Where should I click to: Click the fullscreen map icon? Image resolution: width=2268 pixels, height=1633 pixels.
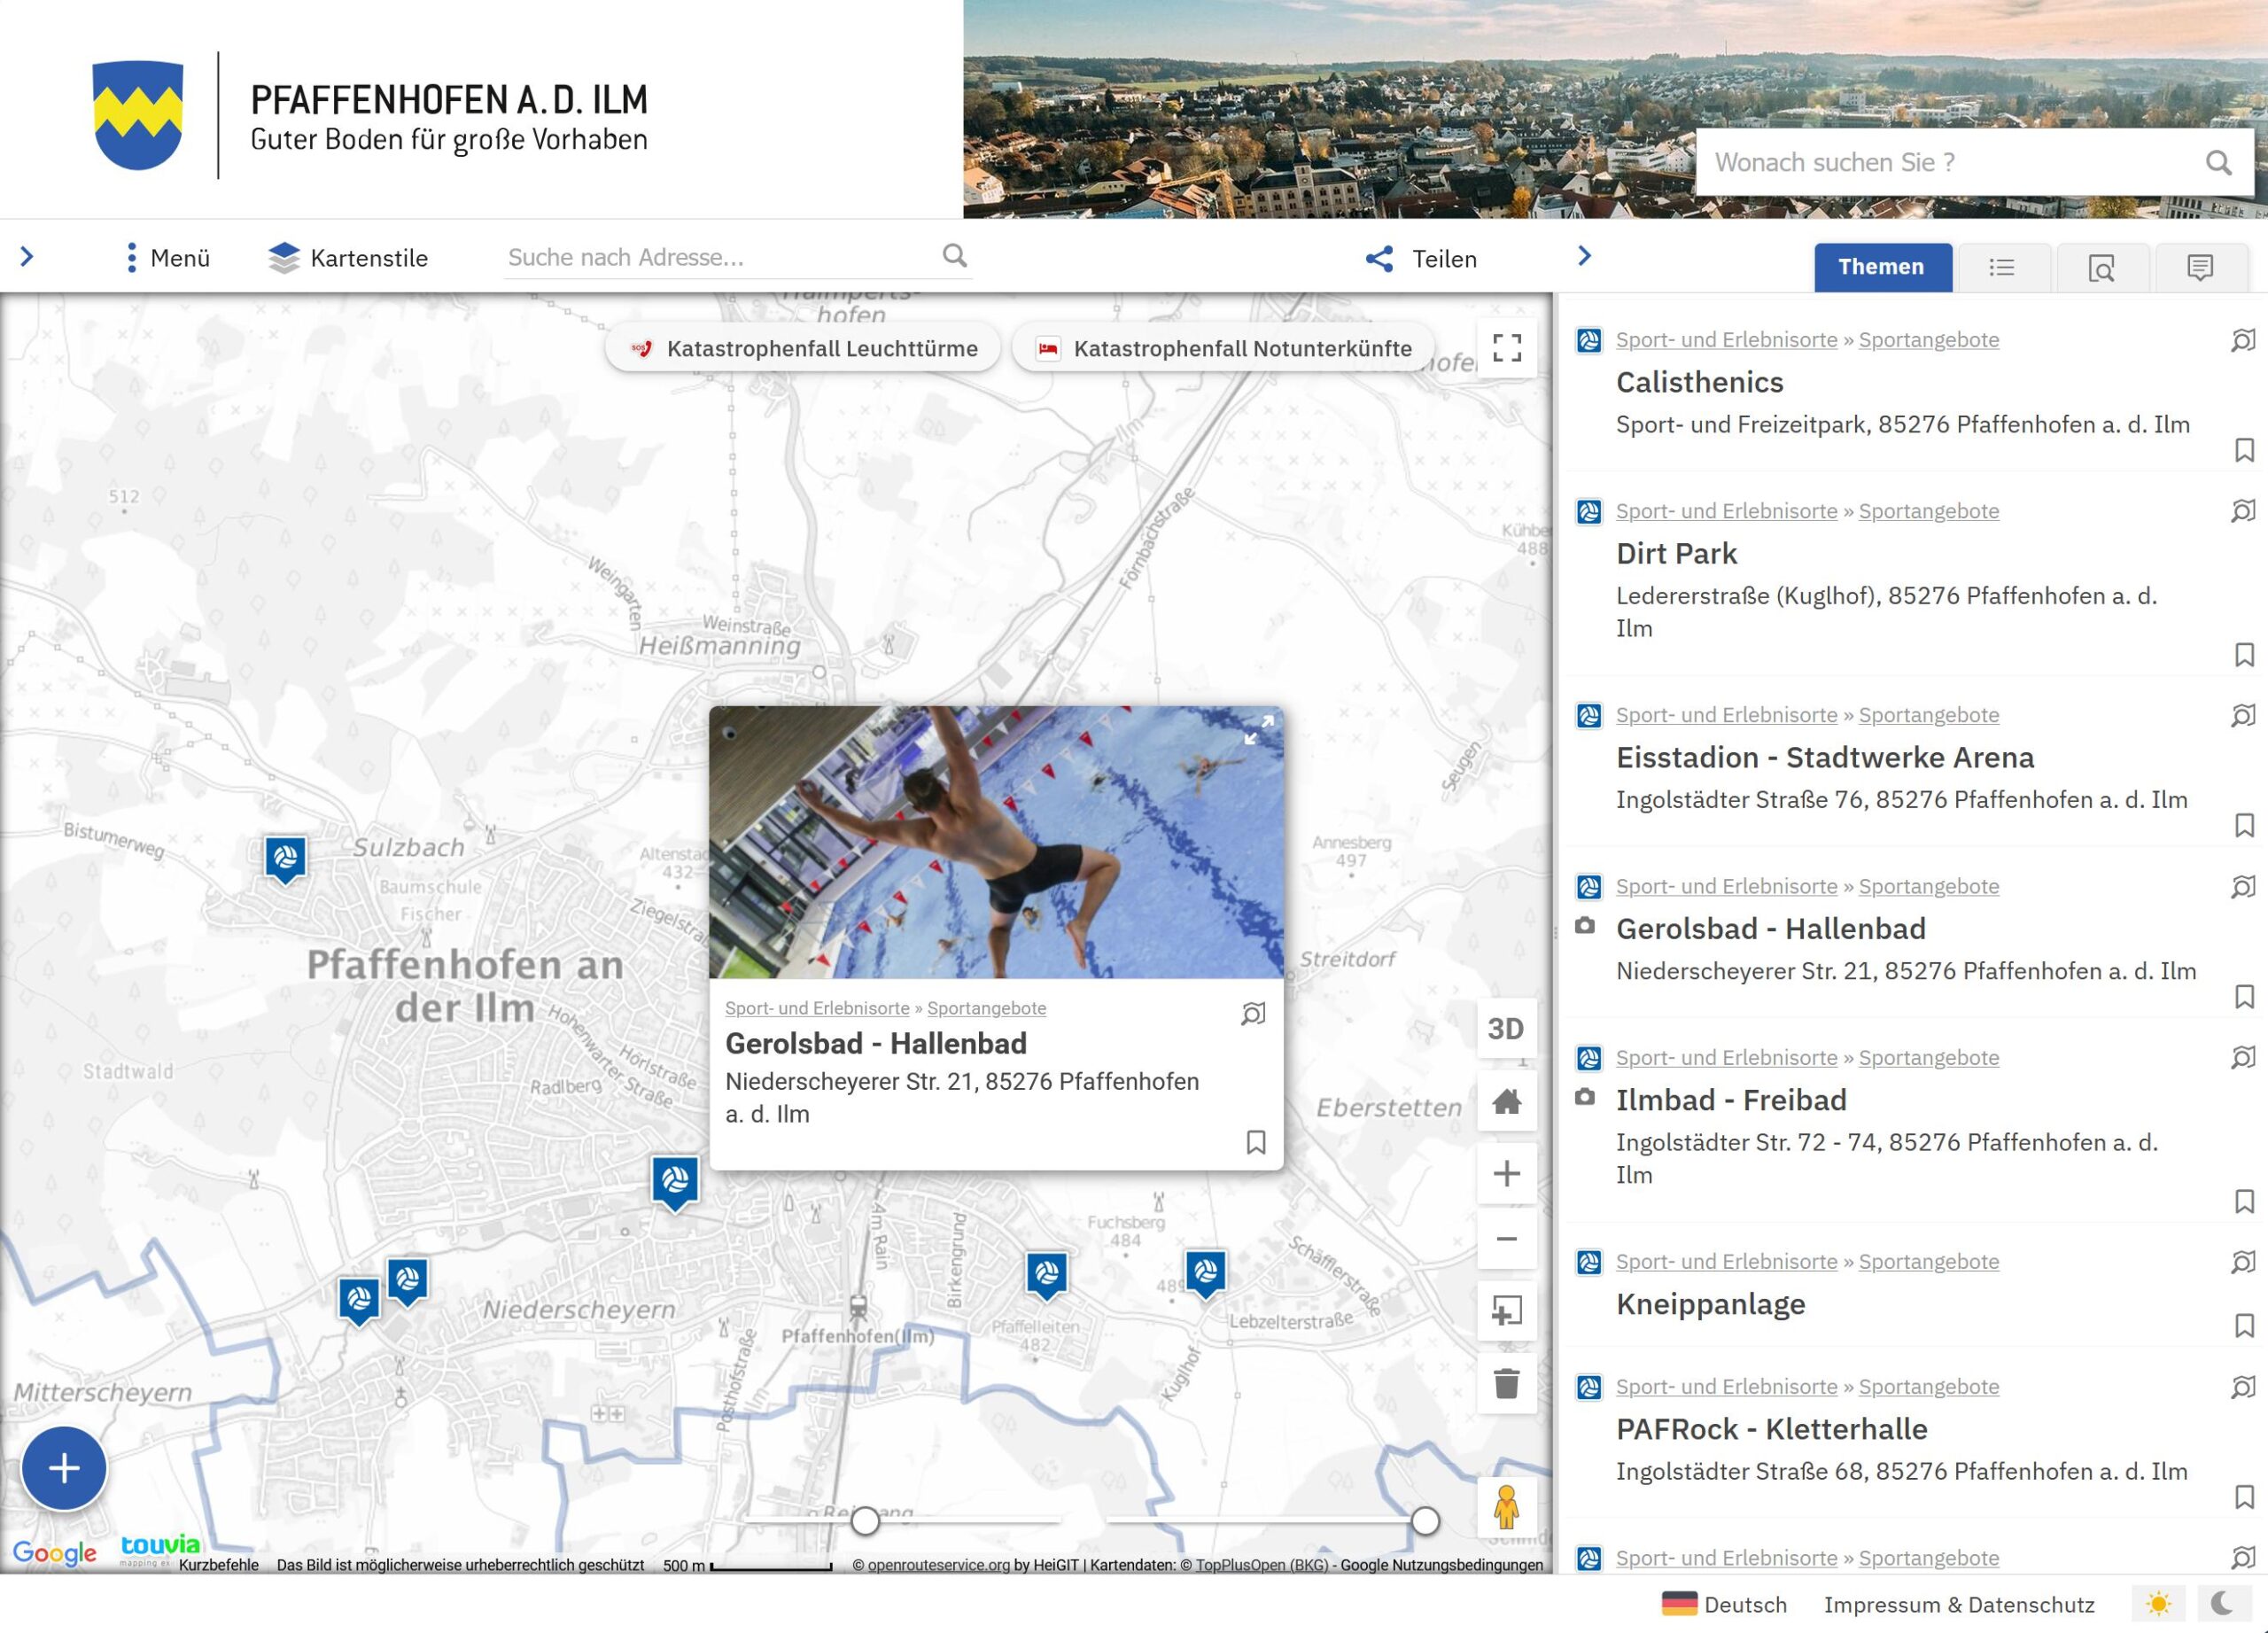1506,348
